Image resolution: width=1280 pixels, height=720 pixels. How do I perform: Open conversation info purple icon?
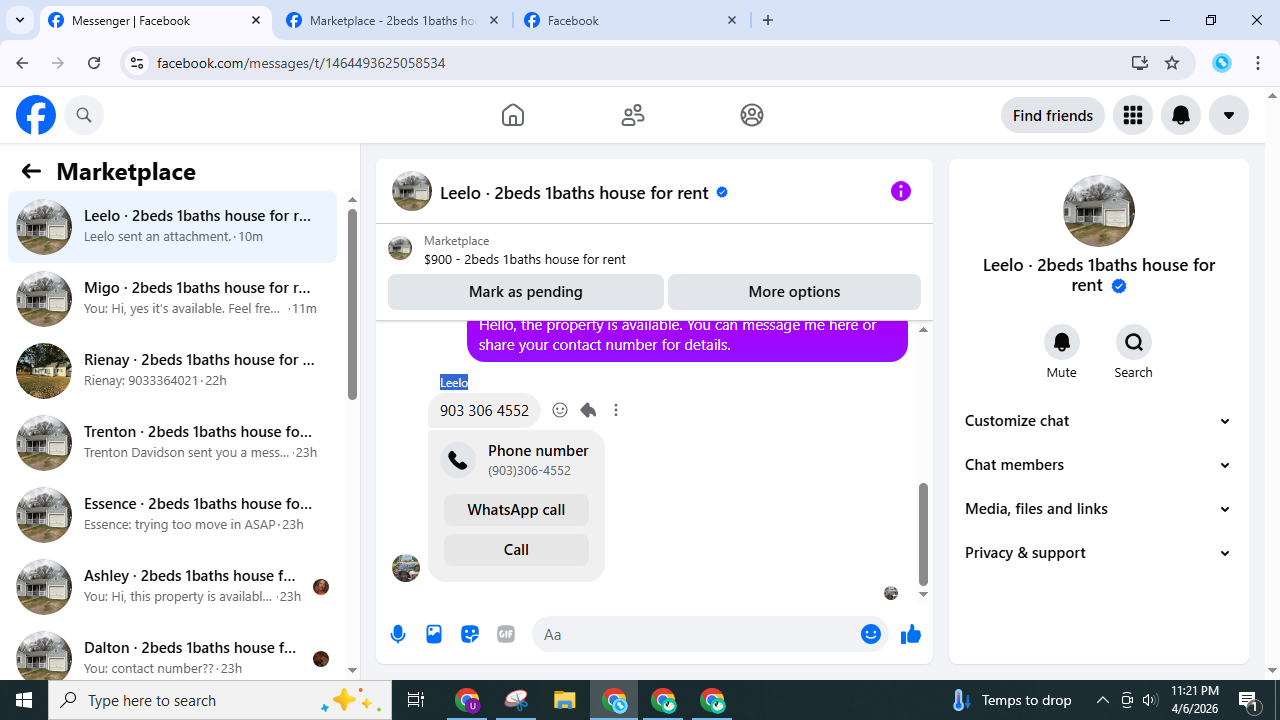[x=901, y=191]
